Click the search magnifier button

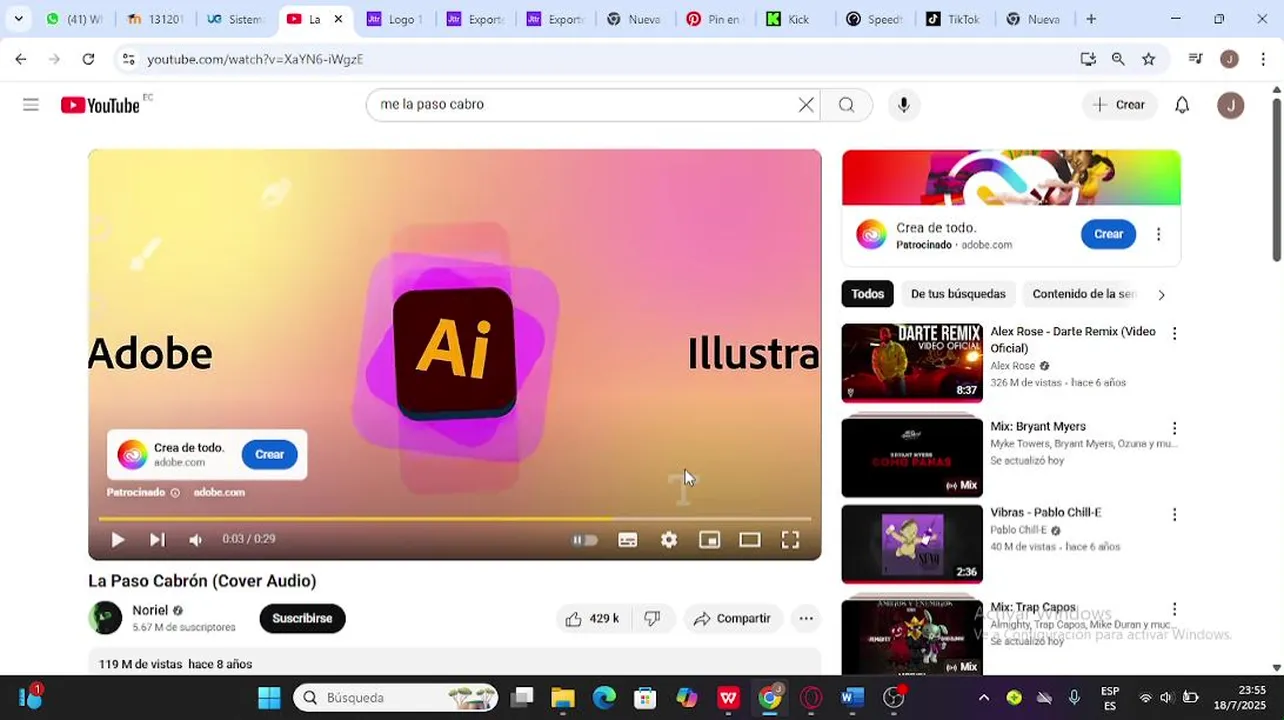click(847, 105)
